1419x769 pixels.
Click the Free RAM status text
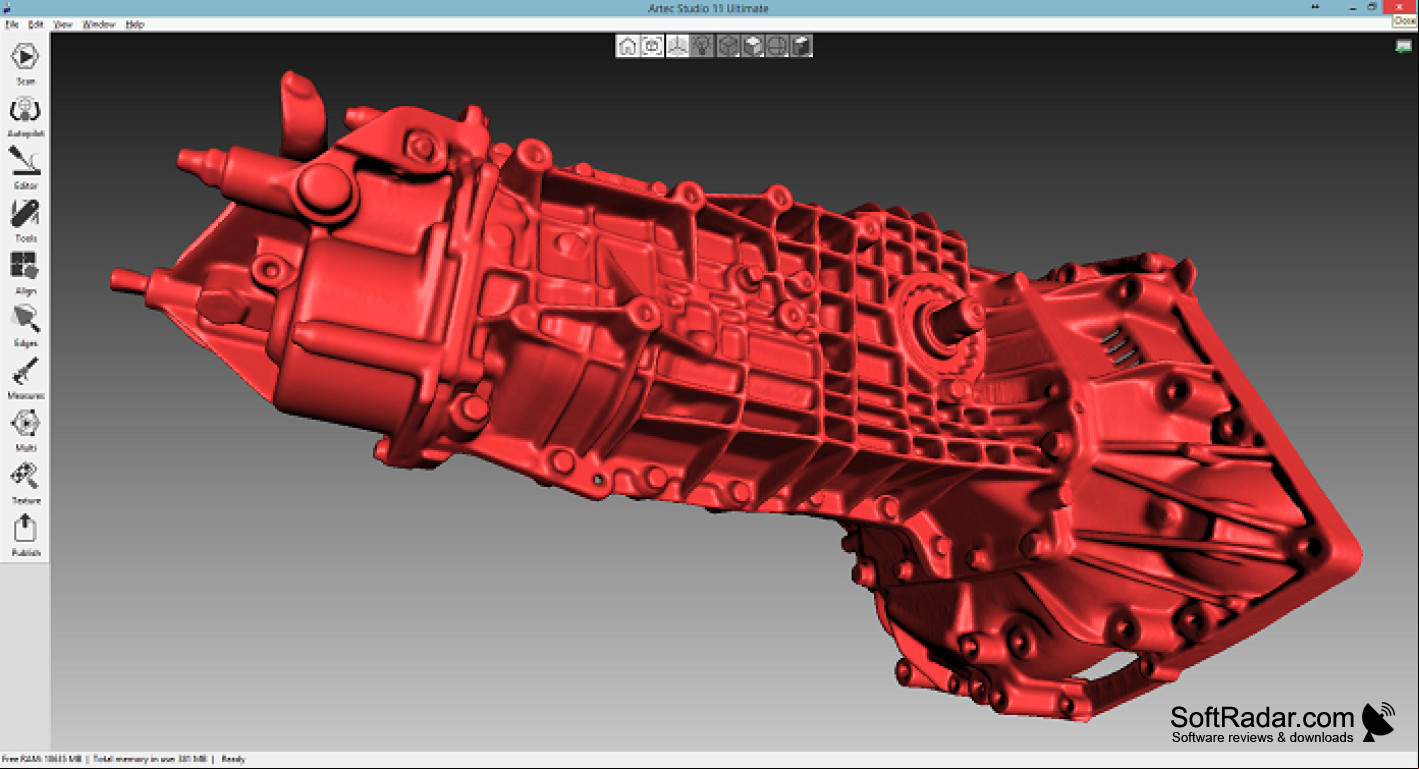[43, 759]
